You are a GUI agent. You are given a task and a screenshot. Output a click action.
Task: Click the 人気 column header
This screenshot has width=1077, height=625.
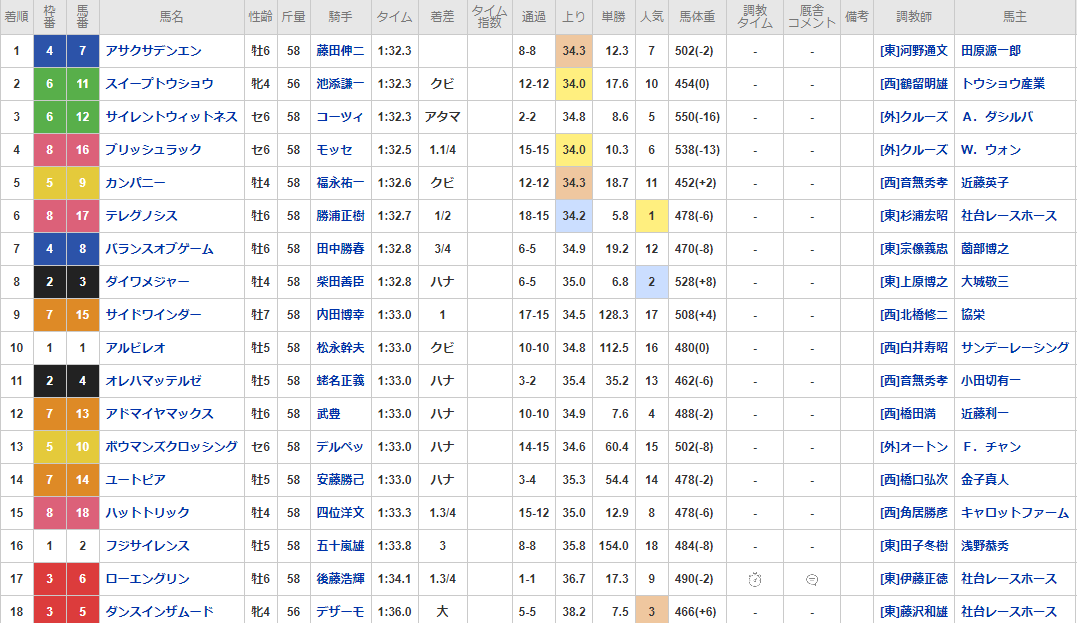pos(651,17)
